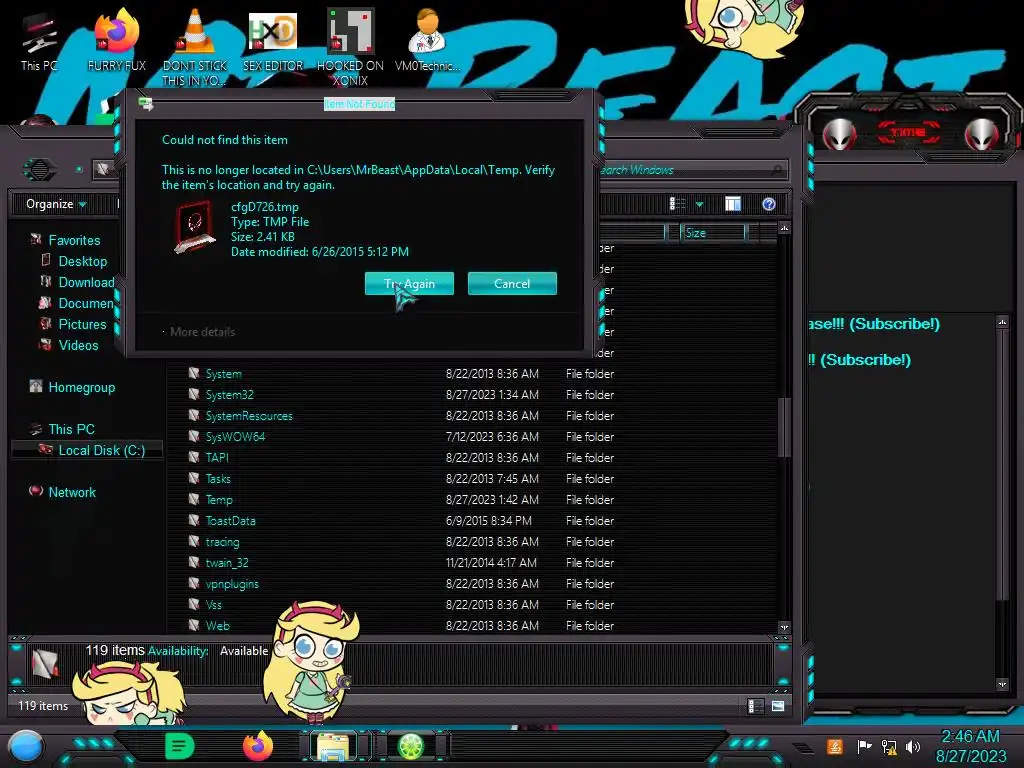Screen dimensions: 1024x768
Task: Click the cfgD726.tmp file icon in dialog
Action: 195,227
